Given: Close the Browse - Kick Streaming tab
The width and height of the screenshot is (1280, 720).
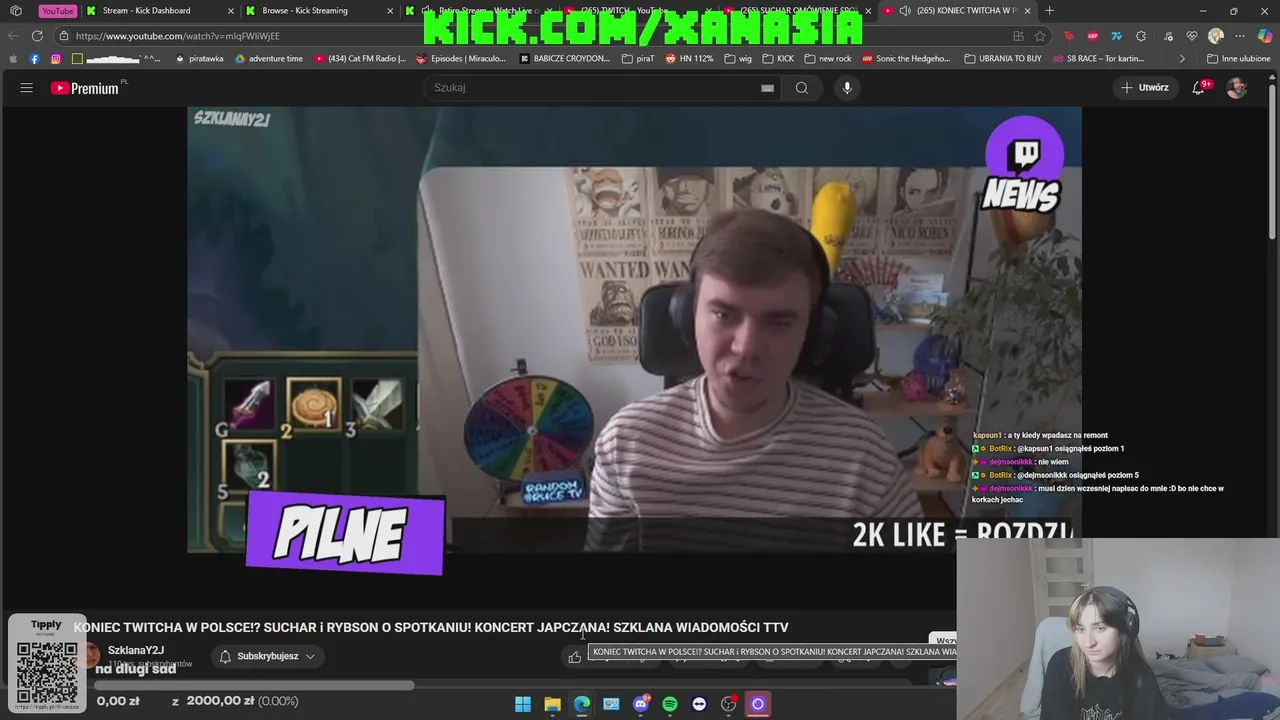Looking at the screenshot, I should point(390,11).
